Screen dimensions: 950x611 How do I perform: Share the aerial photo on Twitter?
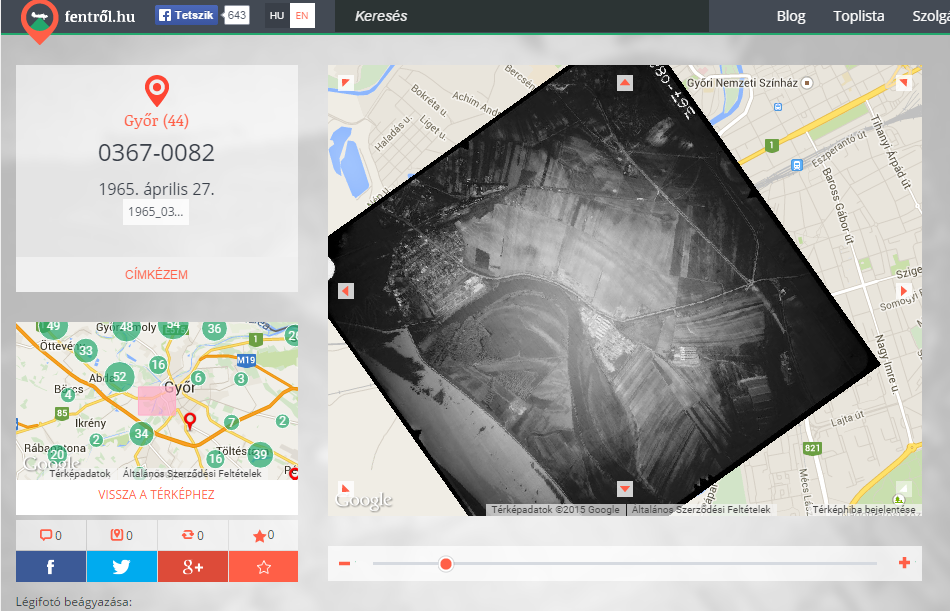(122, 567)
